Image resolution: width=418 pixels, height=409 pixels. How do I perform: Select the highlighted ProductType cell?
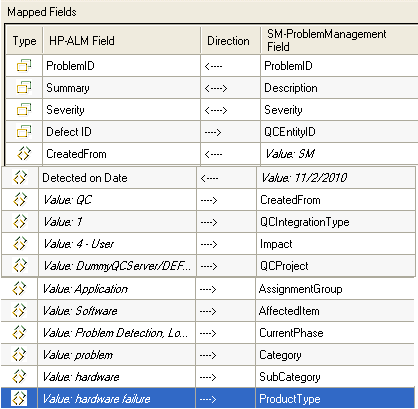pos(335,398)
